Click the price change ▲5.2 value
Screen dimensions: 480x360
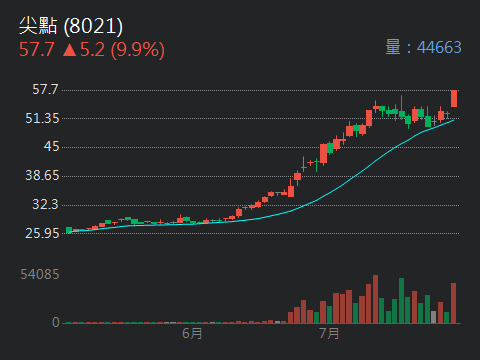point(84,50)
